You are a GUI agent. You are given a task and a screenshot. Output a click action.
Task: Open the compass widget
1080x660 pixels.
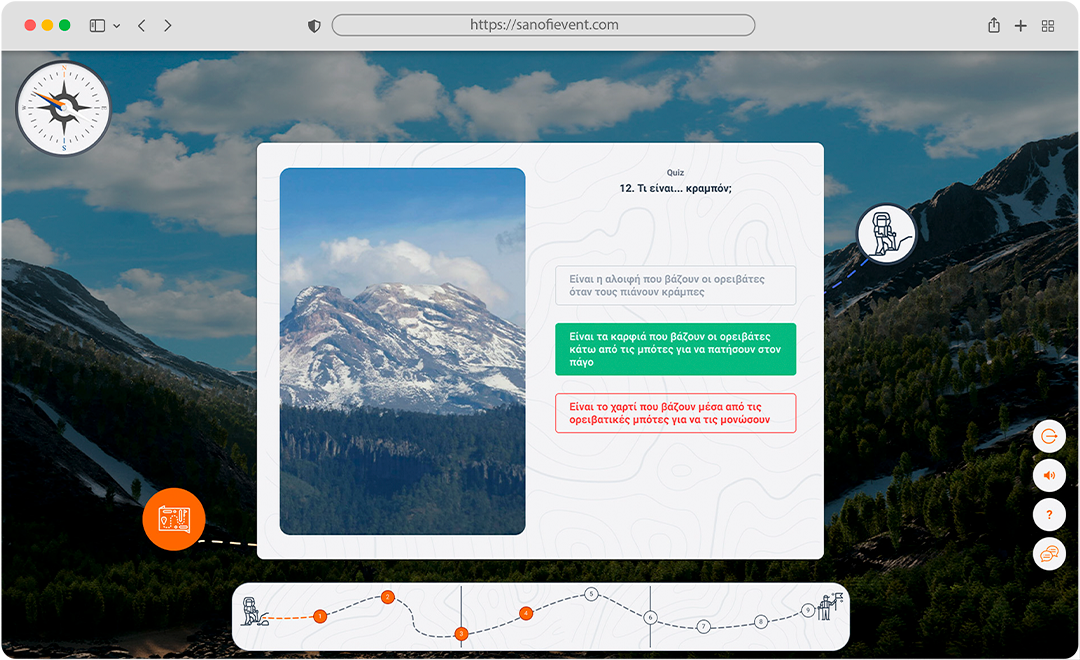point(63,107)
